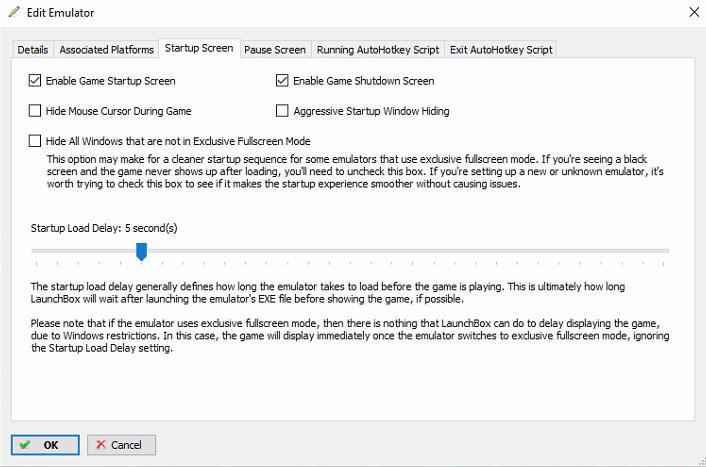706x467 pixels.
Task: Select the Startup Screen tab
Action: (x=199, y=48)
